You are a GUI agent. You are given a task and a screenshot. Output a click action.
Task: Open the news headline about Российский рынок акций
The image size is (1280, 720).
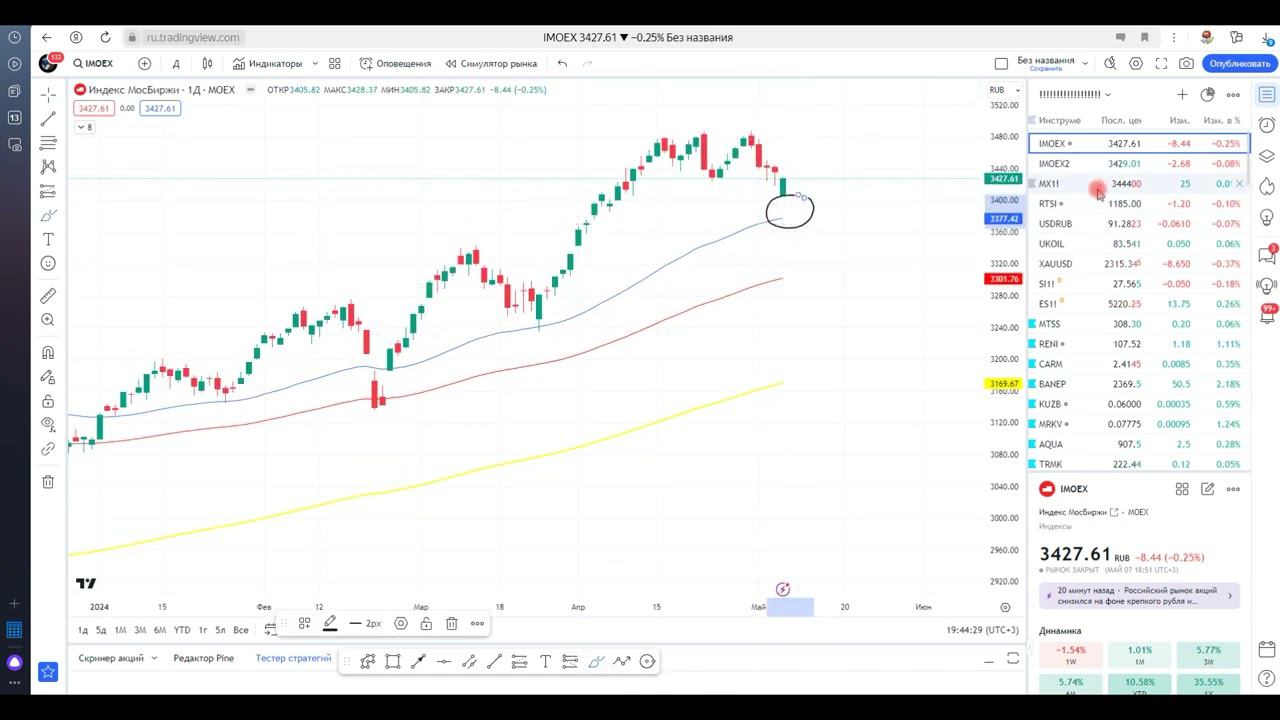(1139, 596)
